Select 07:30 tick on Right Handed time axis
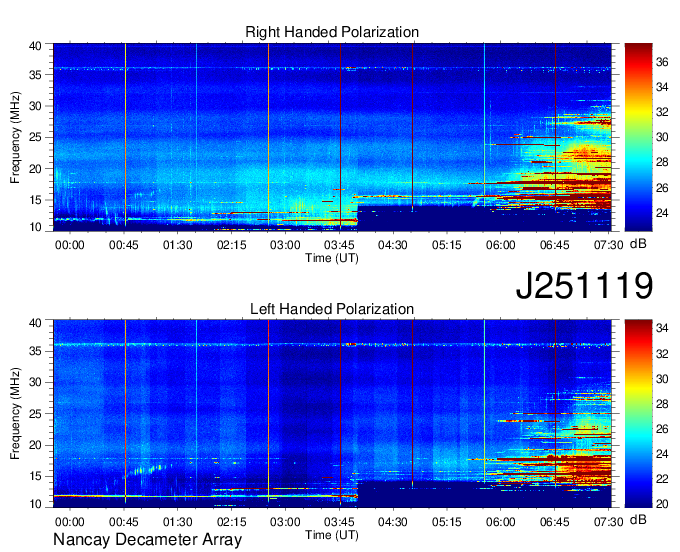This screenshot has height=552, width=680. tap(608, 244)
